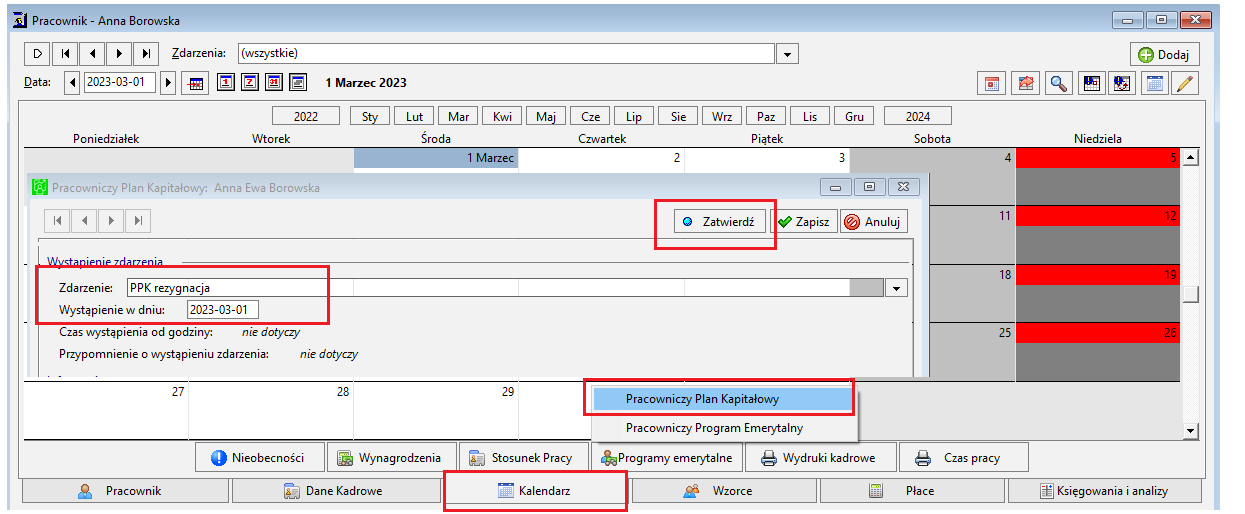This screenshot has height=514, width=1245.
Task: Jump to last record in main toolbar
Action: 146,53
